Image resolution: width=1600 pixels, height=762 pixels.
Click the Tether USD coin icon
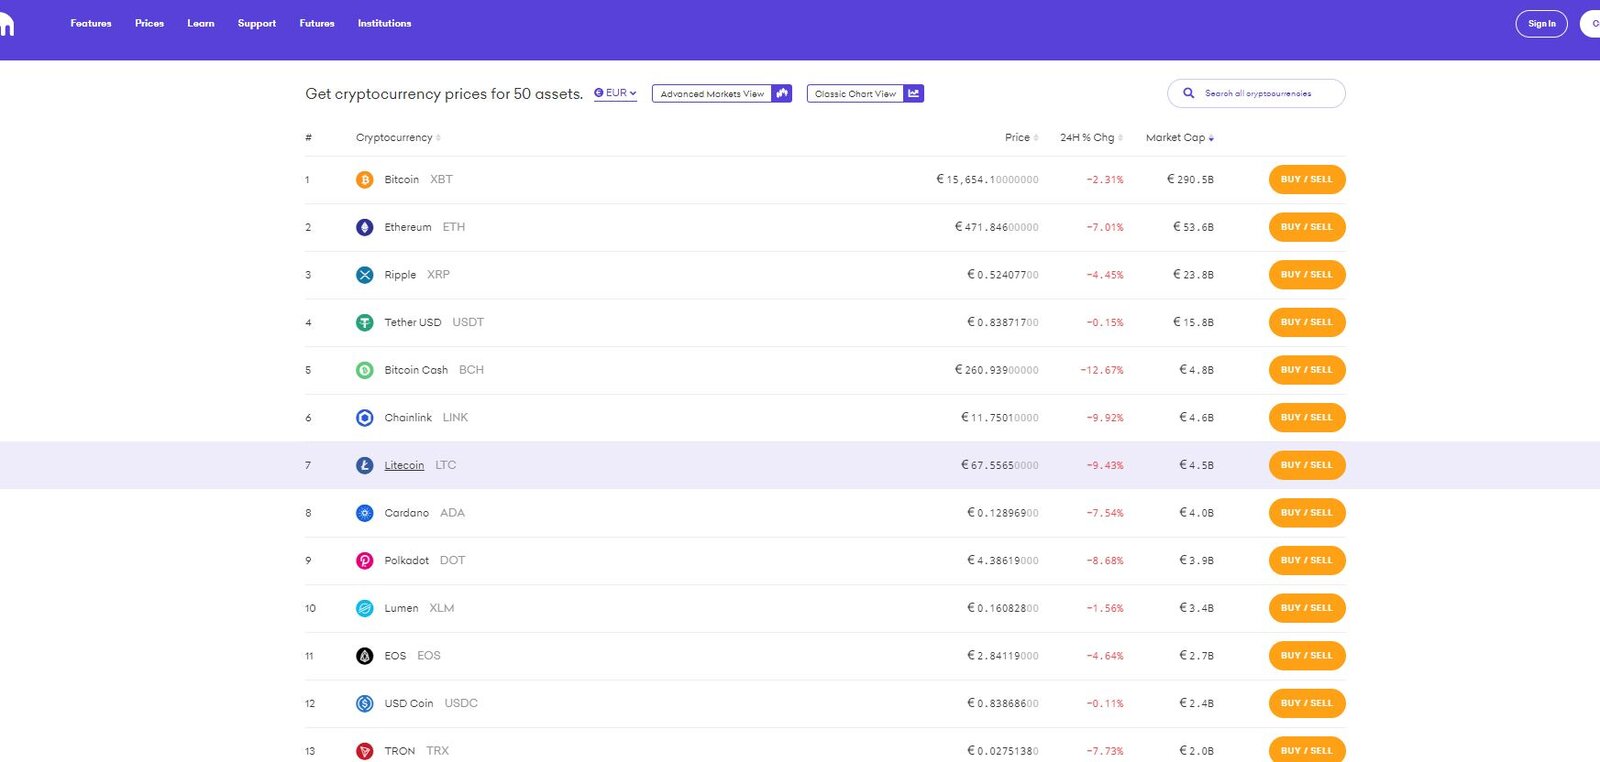[365, 322]
